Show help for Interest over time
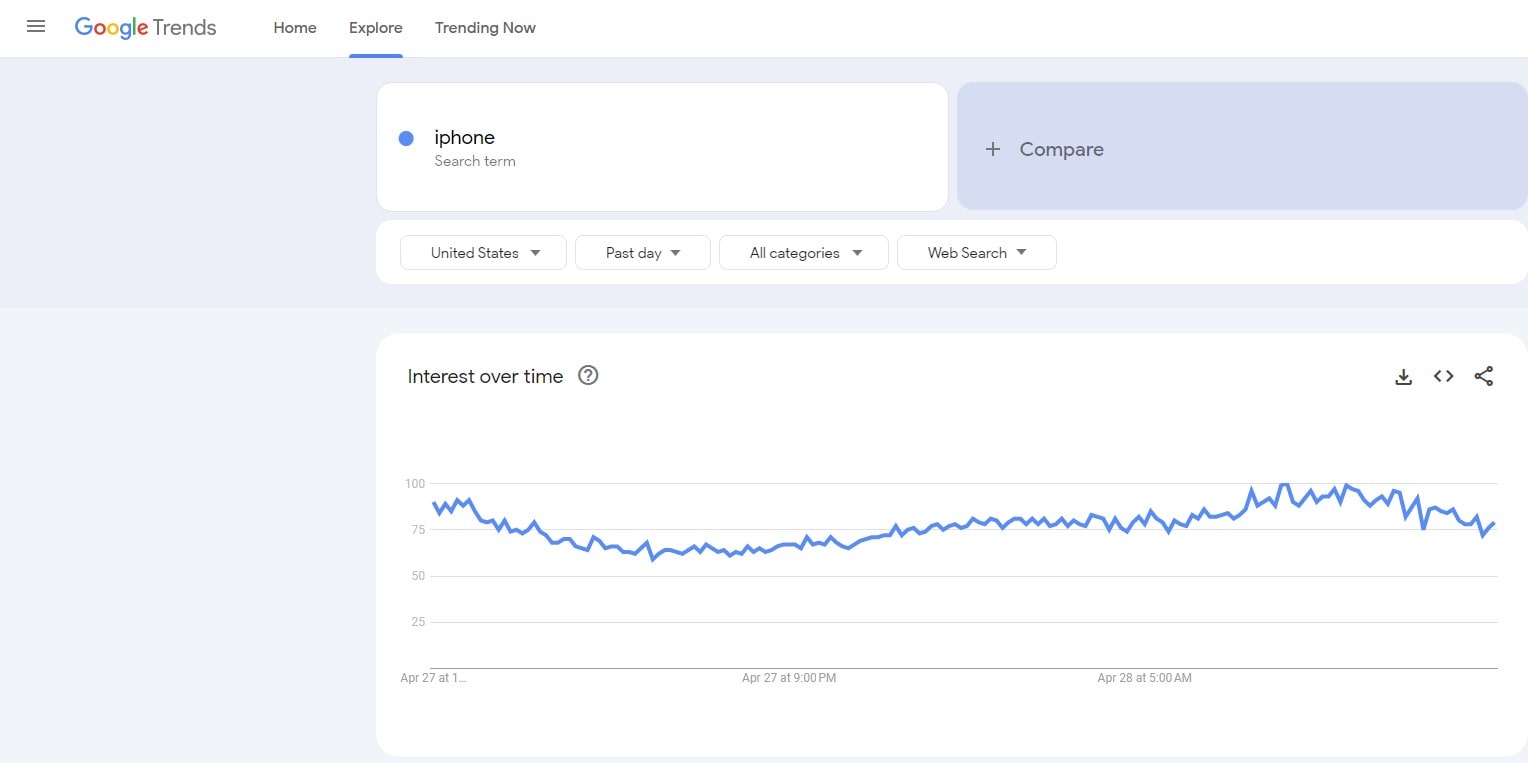 click(588, 376)
